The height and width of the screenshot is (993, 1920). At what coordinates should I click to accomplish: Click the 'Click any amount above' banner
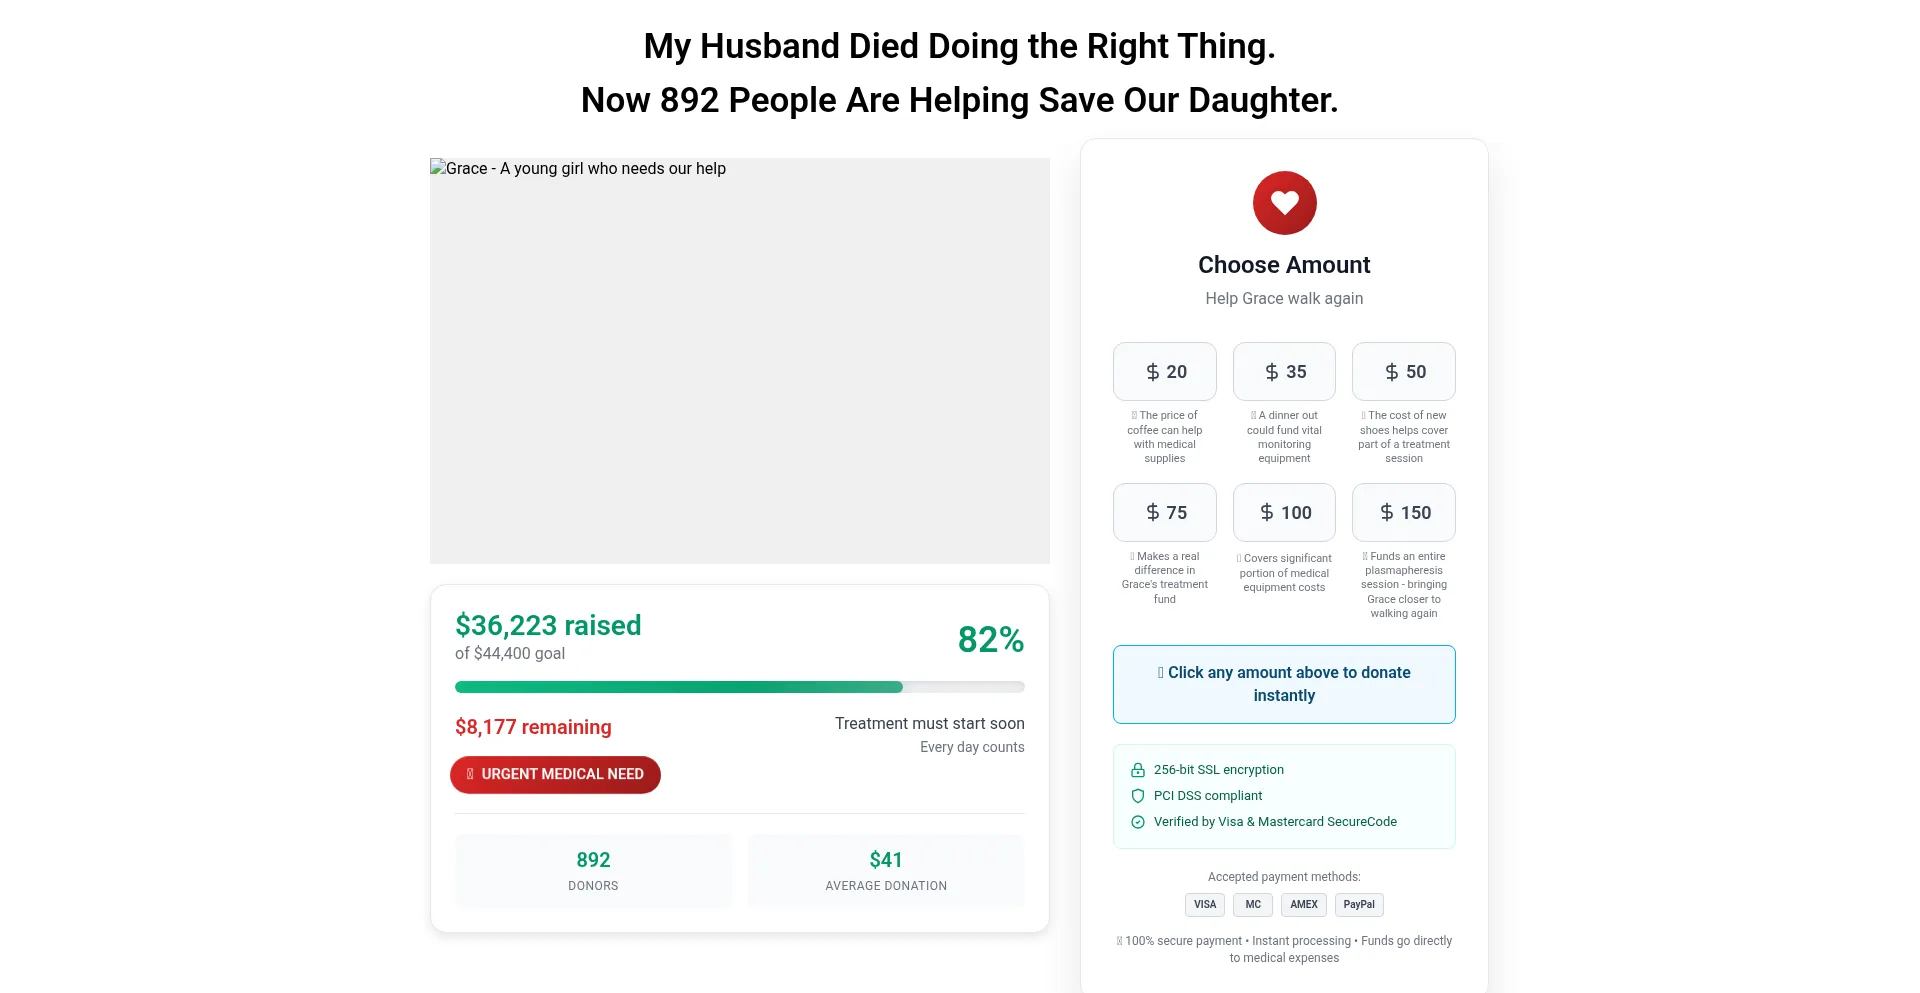tap(1284, 684)
